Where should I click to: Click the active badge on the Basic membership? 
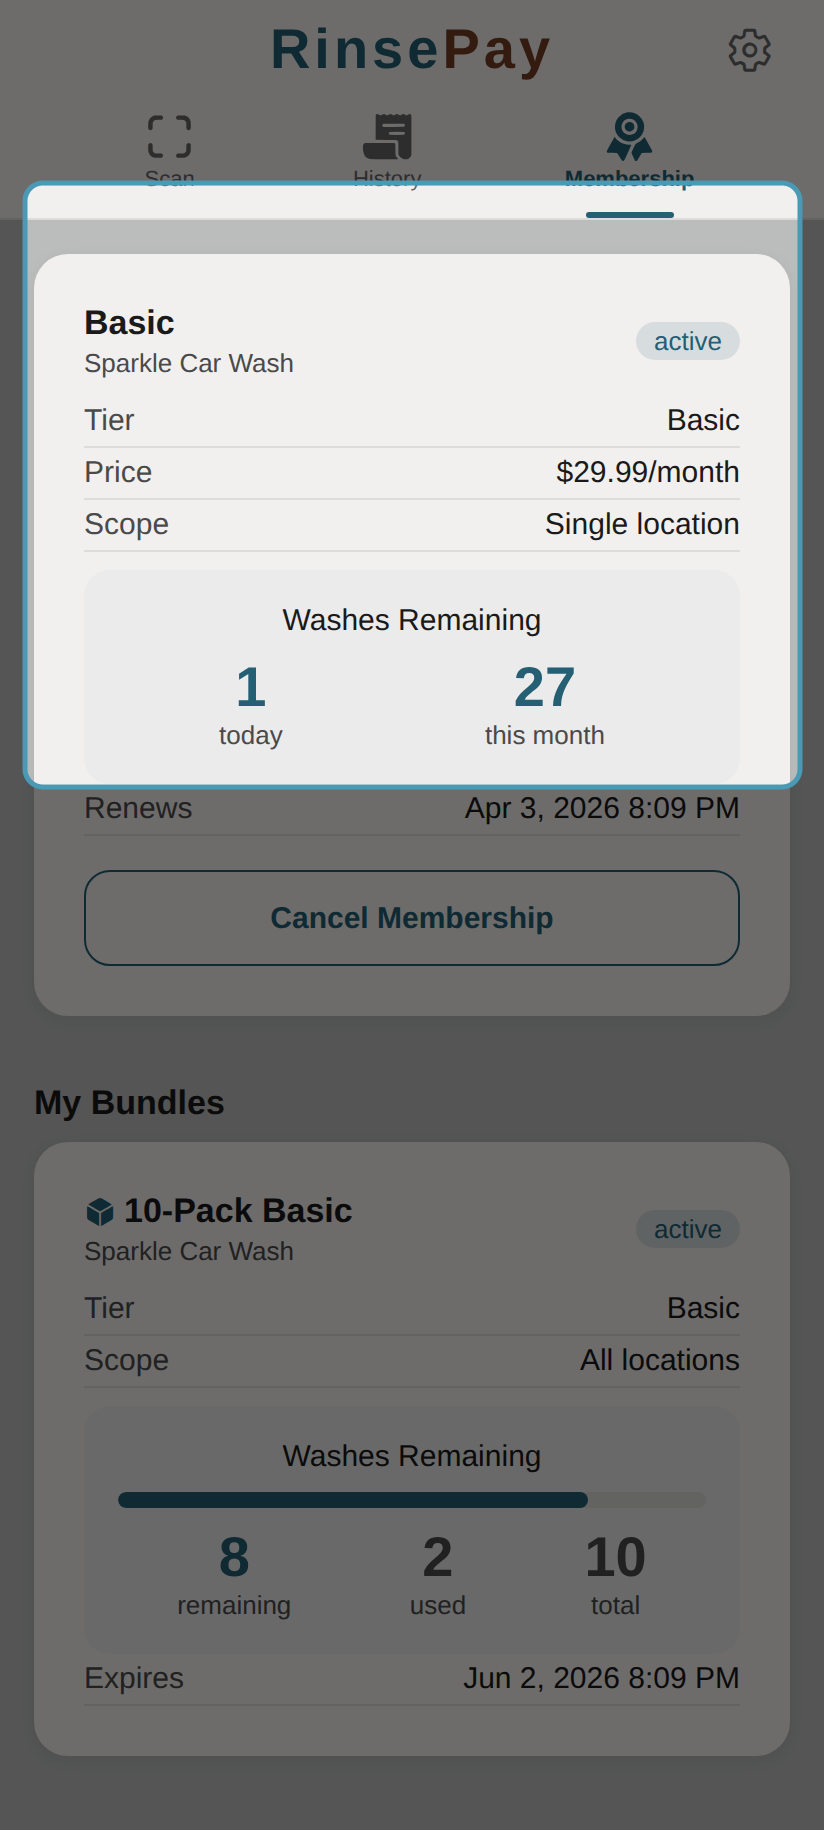(687, 341)
